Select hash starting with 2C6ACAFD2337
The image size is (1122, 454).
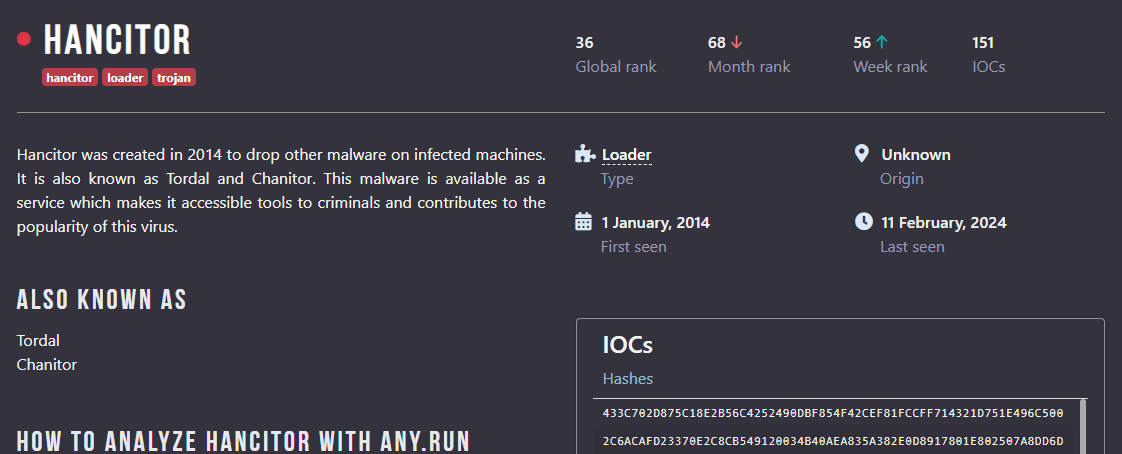pos(833,440)
